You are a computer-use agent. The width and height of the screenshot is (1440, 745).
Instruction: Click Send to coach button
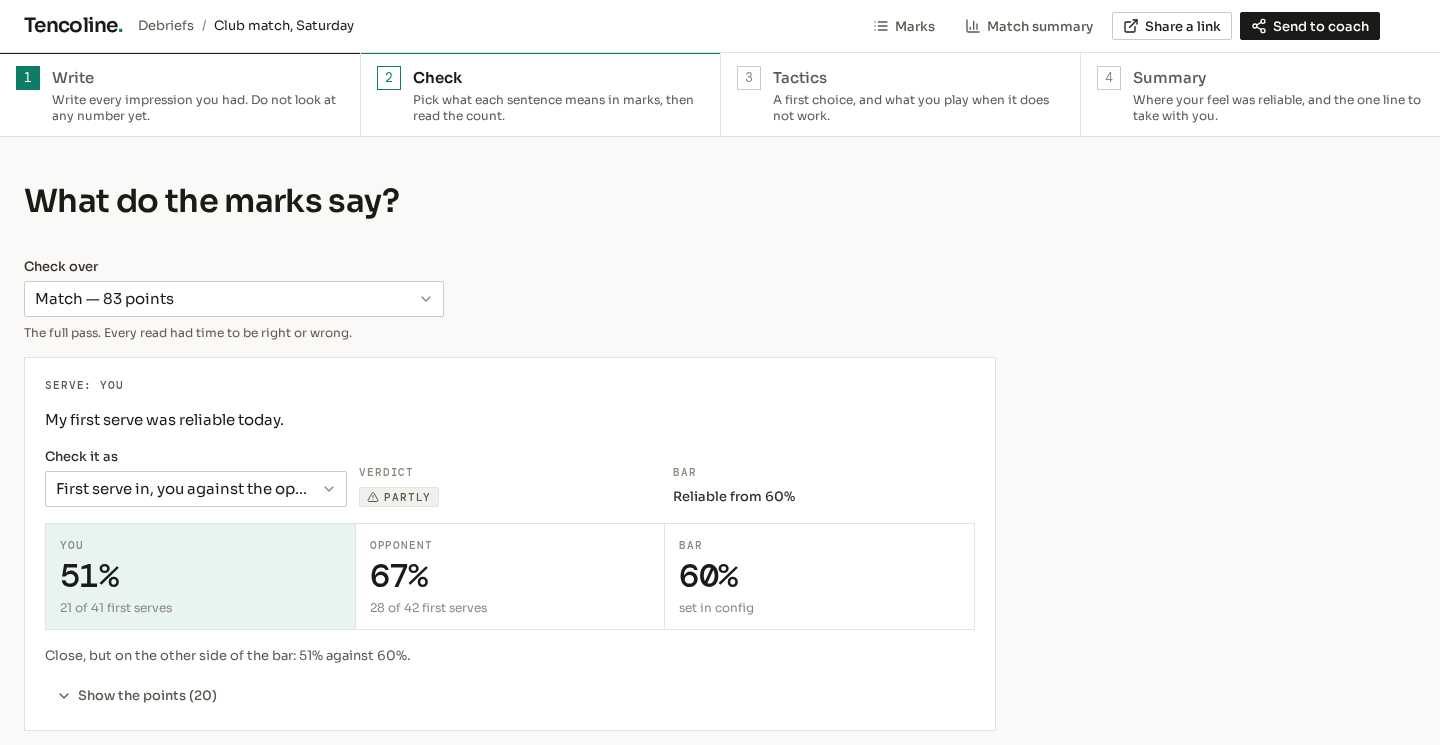pos(1310,26)
